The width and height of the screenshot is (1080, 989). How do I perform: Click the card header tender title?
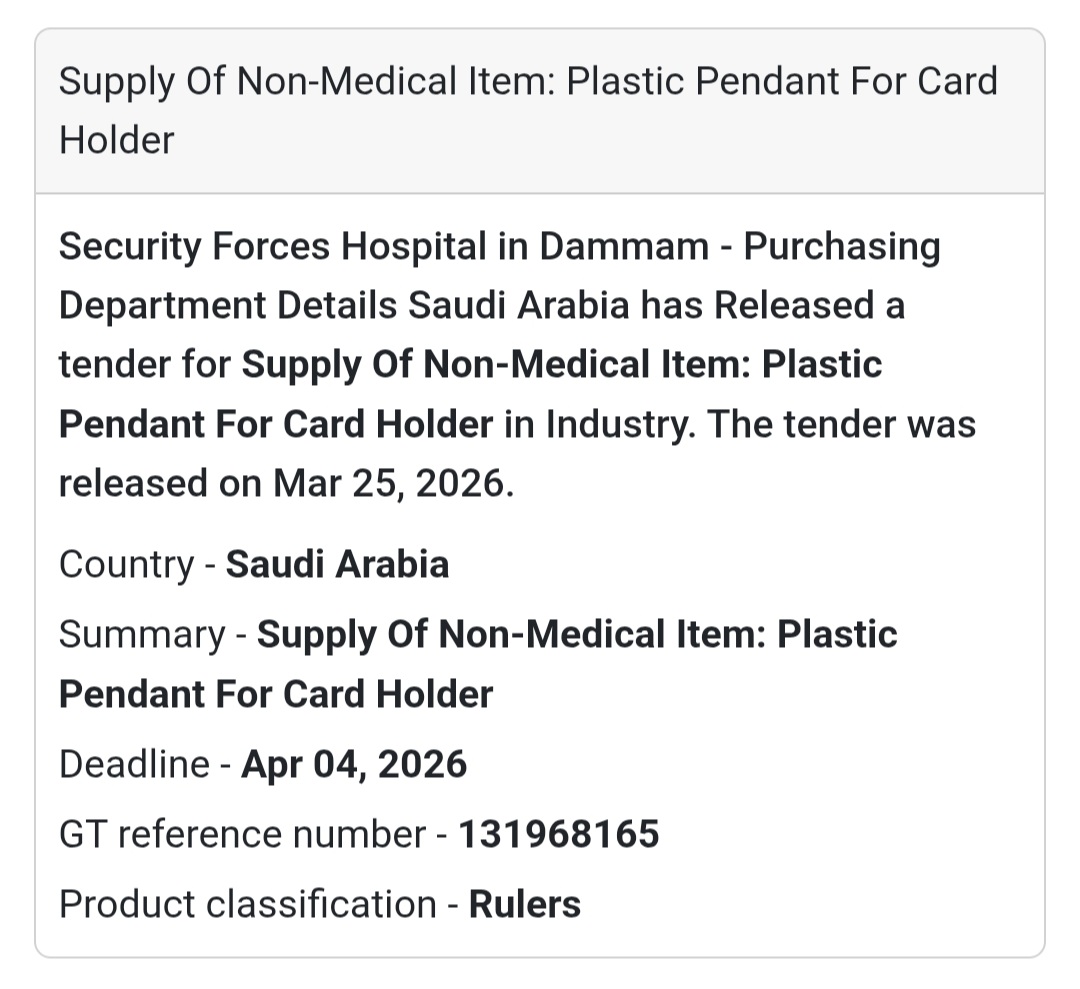point(528,81)
